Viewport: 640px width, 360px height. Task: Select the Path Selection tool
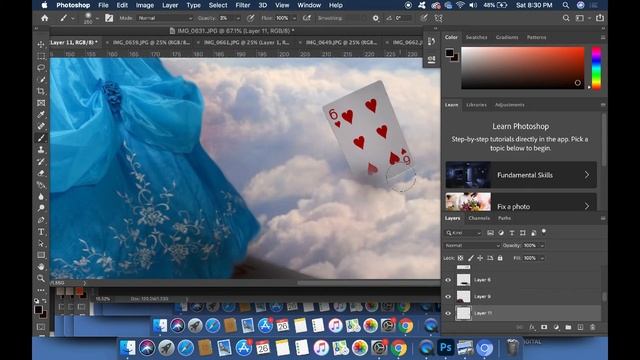tap(41, 243)
